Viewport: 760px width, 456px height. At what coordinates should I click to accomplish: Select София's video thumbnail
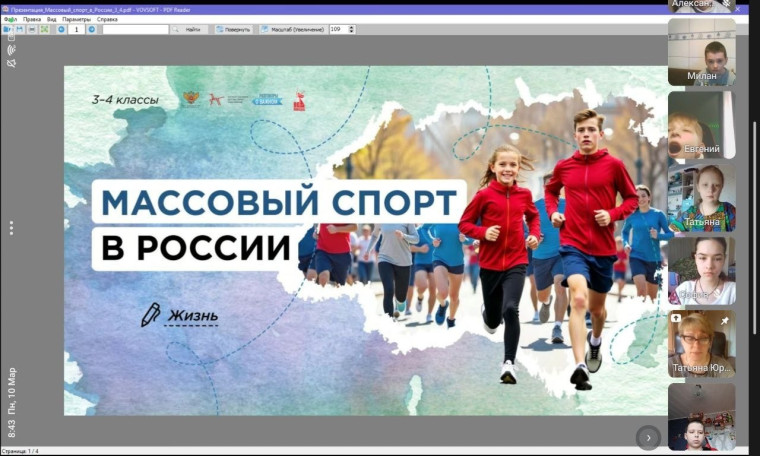pyautogui.click(x=701, y=271)
